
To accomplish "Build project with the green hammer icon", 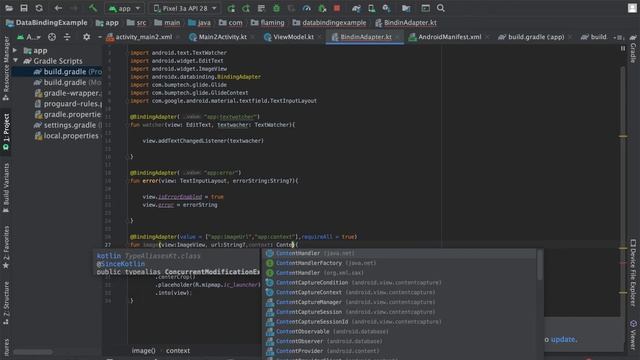I will pyautogui.click(x=93, y=8).
